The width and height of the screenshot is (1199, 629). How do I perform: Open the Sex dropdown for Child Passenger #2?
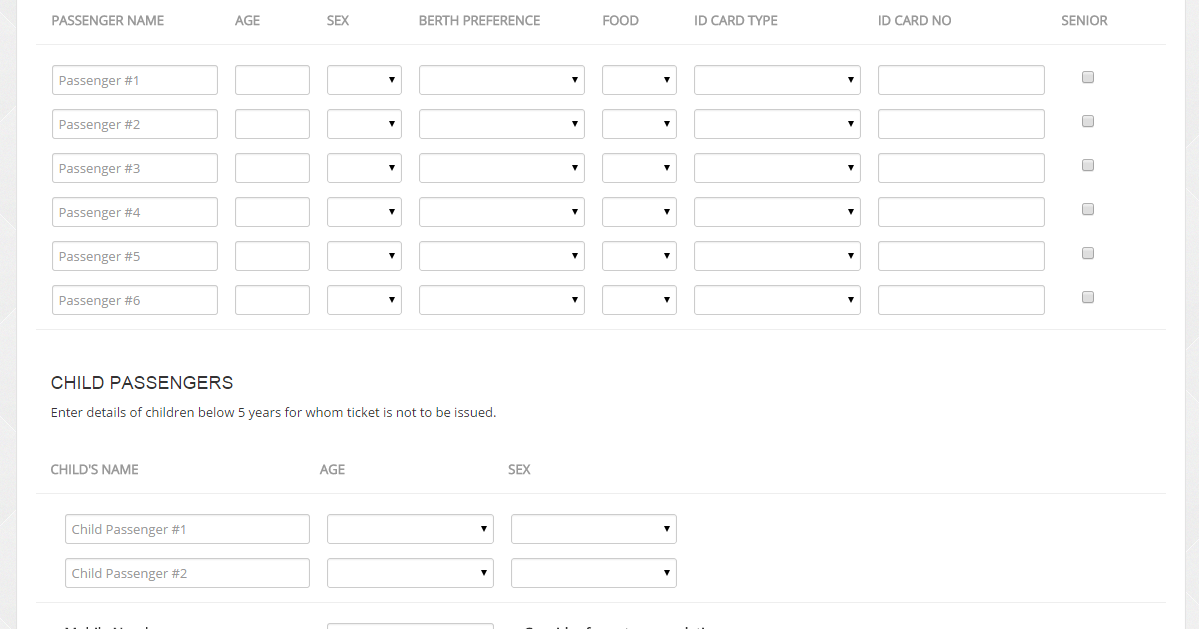593,572
